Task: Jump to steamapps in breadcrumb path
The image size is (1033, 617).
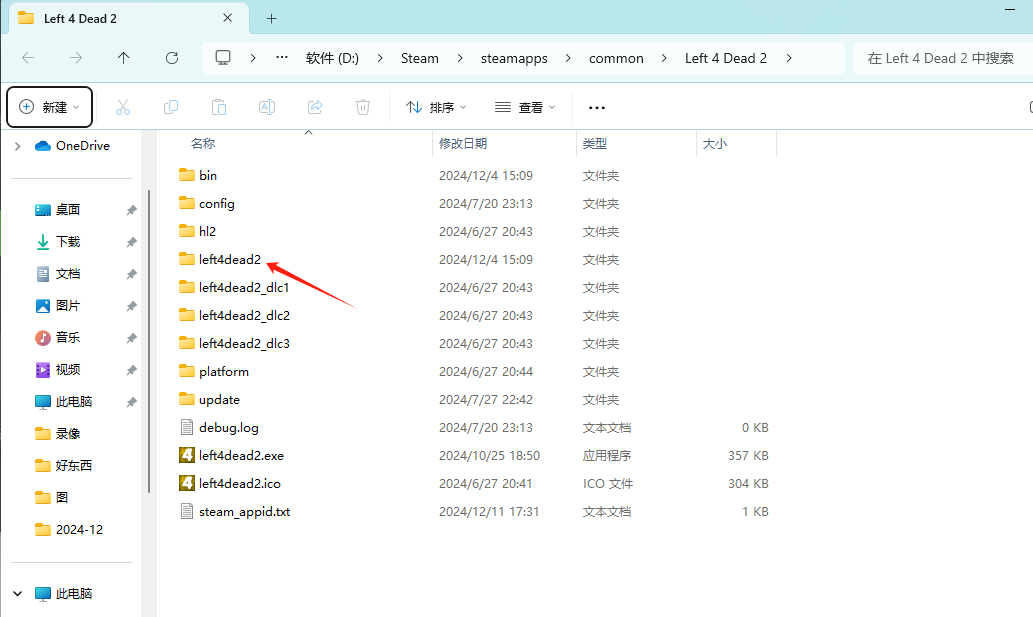Action: [514, 58]
